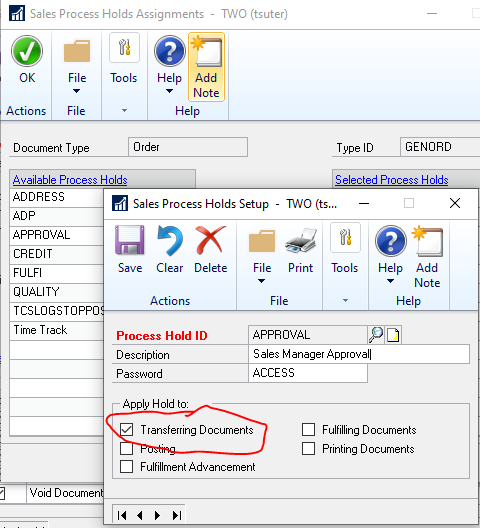Click Add Note in the Setup window
Screen dimensions: 480x528
pos(427,257)
